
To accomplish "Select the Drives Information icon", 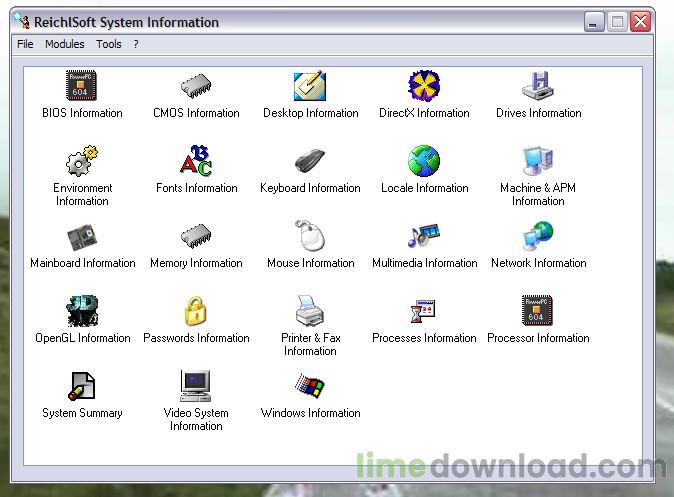I will tap(538, 86).
